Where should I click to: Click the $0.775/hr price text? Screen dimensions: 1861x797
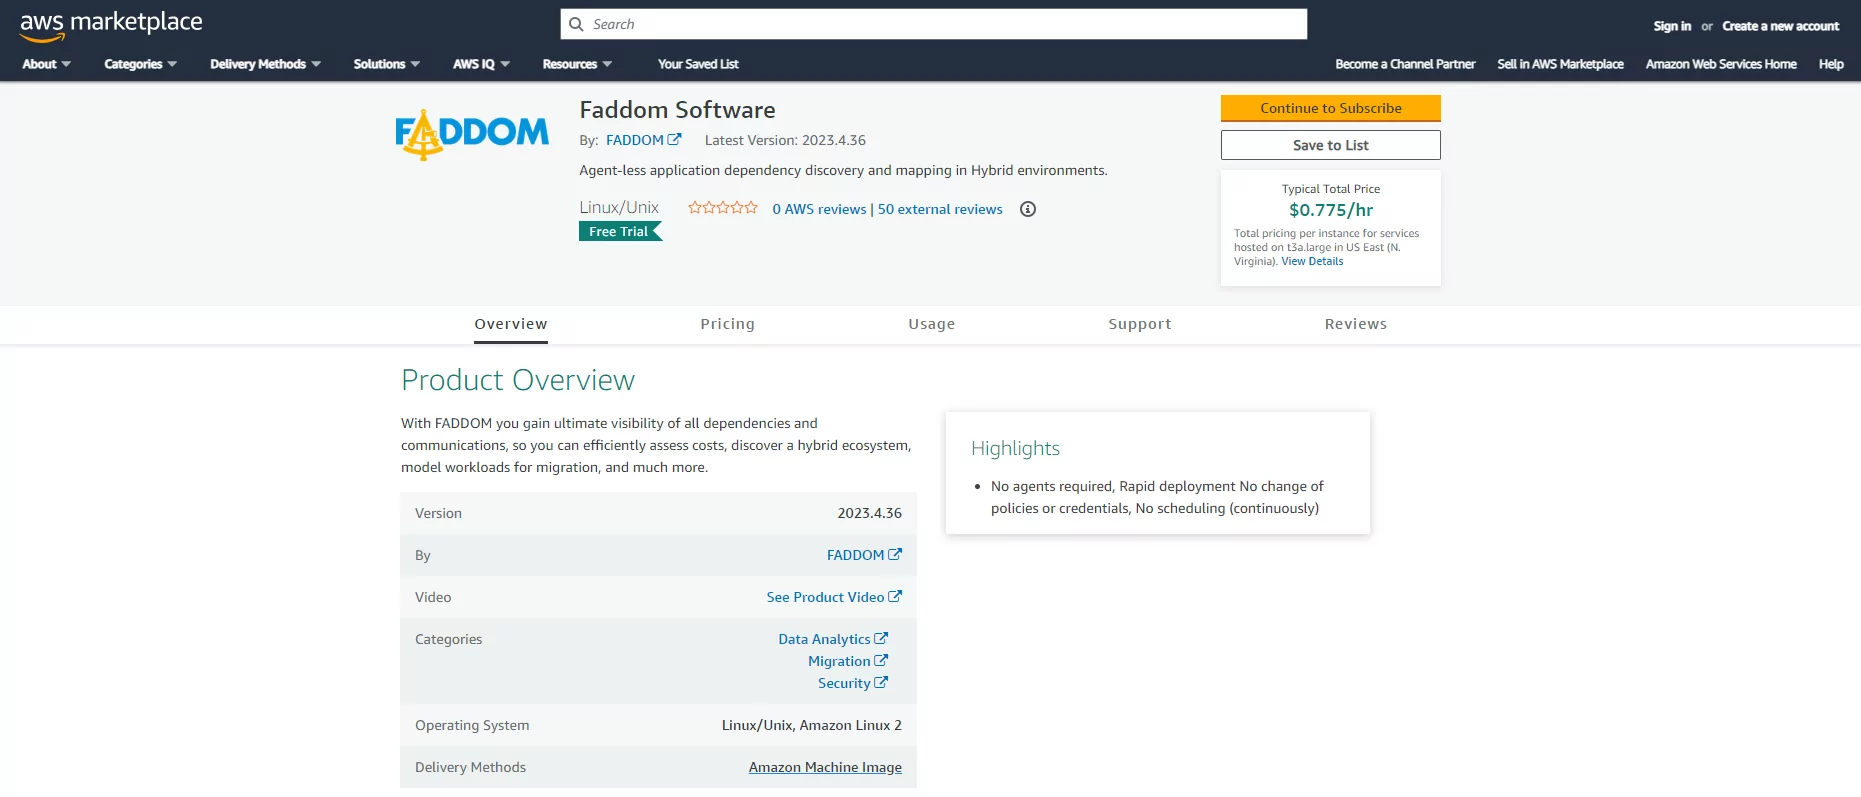click(1331, 210)
